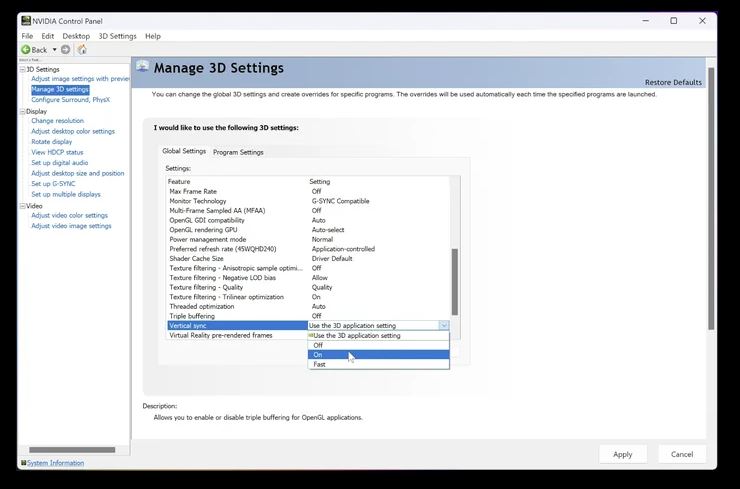Image resolution: width=740 pixels, height=489 pixels.
Task: Open the File menu
Action: (27, 36)
